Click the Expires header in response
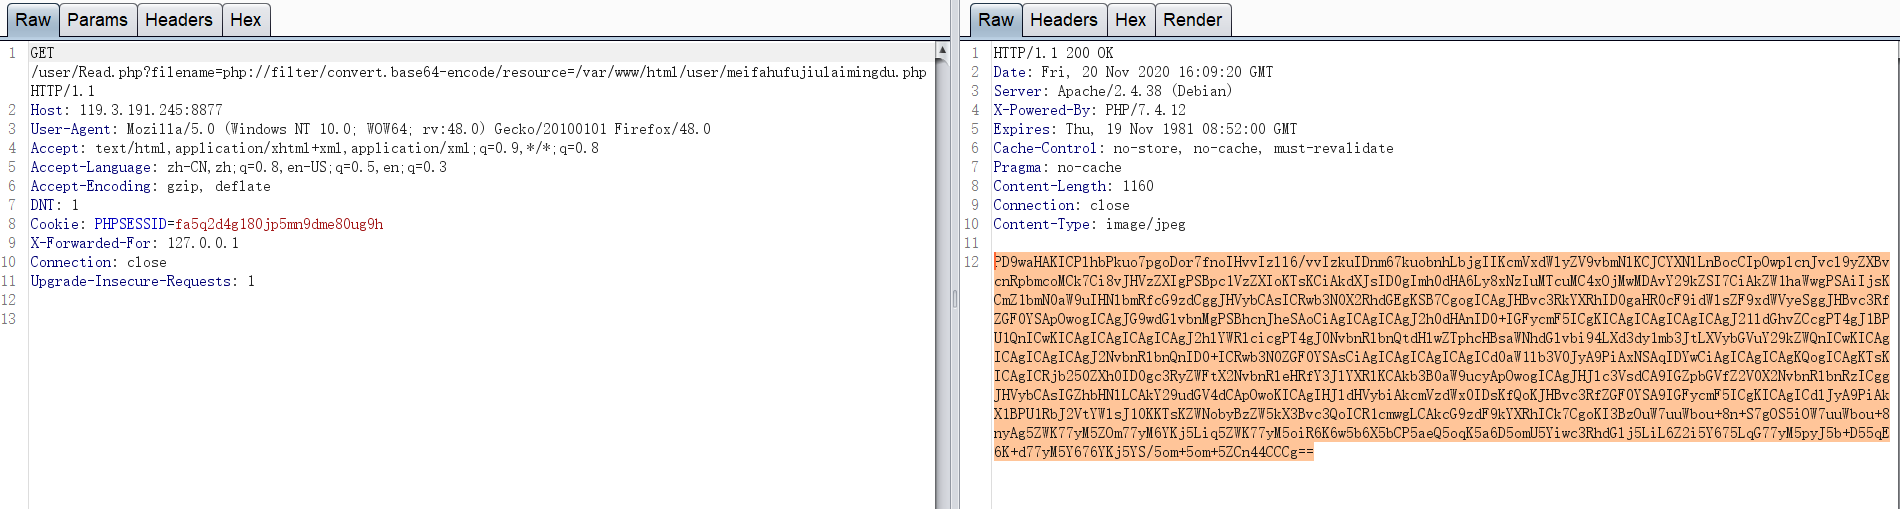Image resolution: width=1900 pixels, height=509 pixels. (x=1145, y=129)
